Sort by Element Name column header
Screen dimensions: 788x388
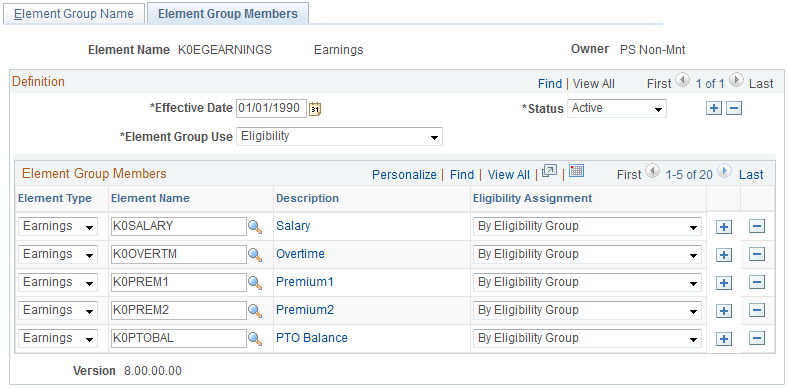pos(150,198)
